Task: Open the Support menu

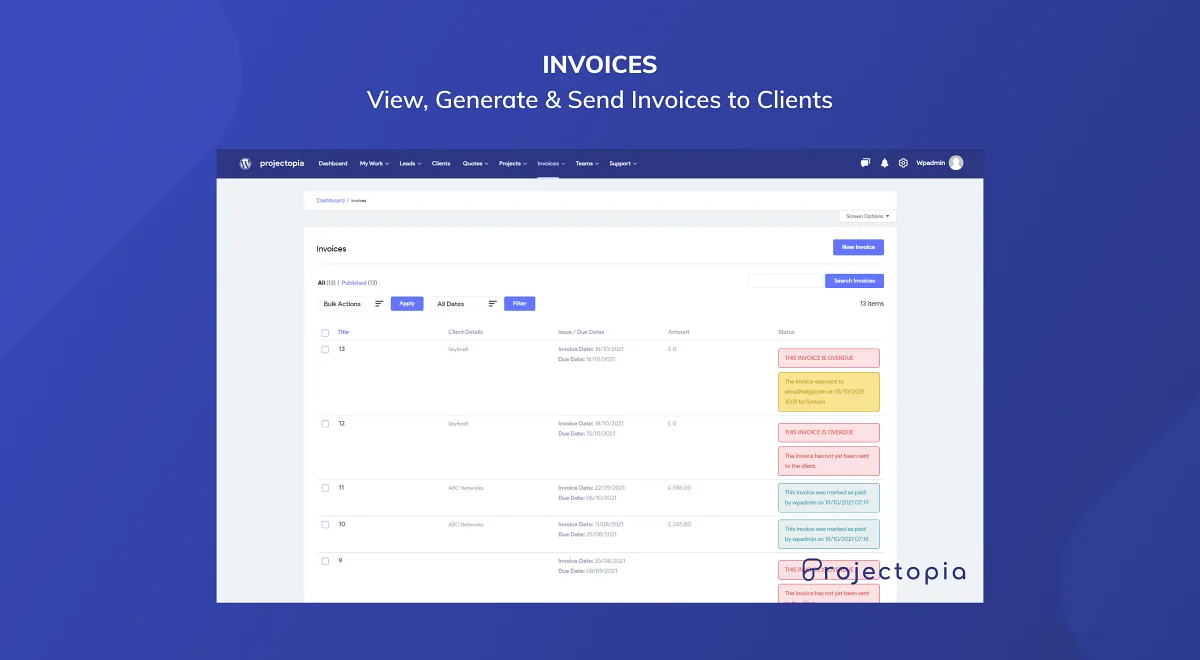Action: [622, 163]
